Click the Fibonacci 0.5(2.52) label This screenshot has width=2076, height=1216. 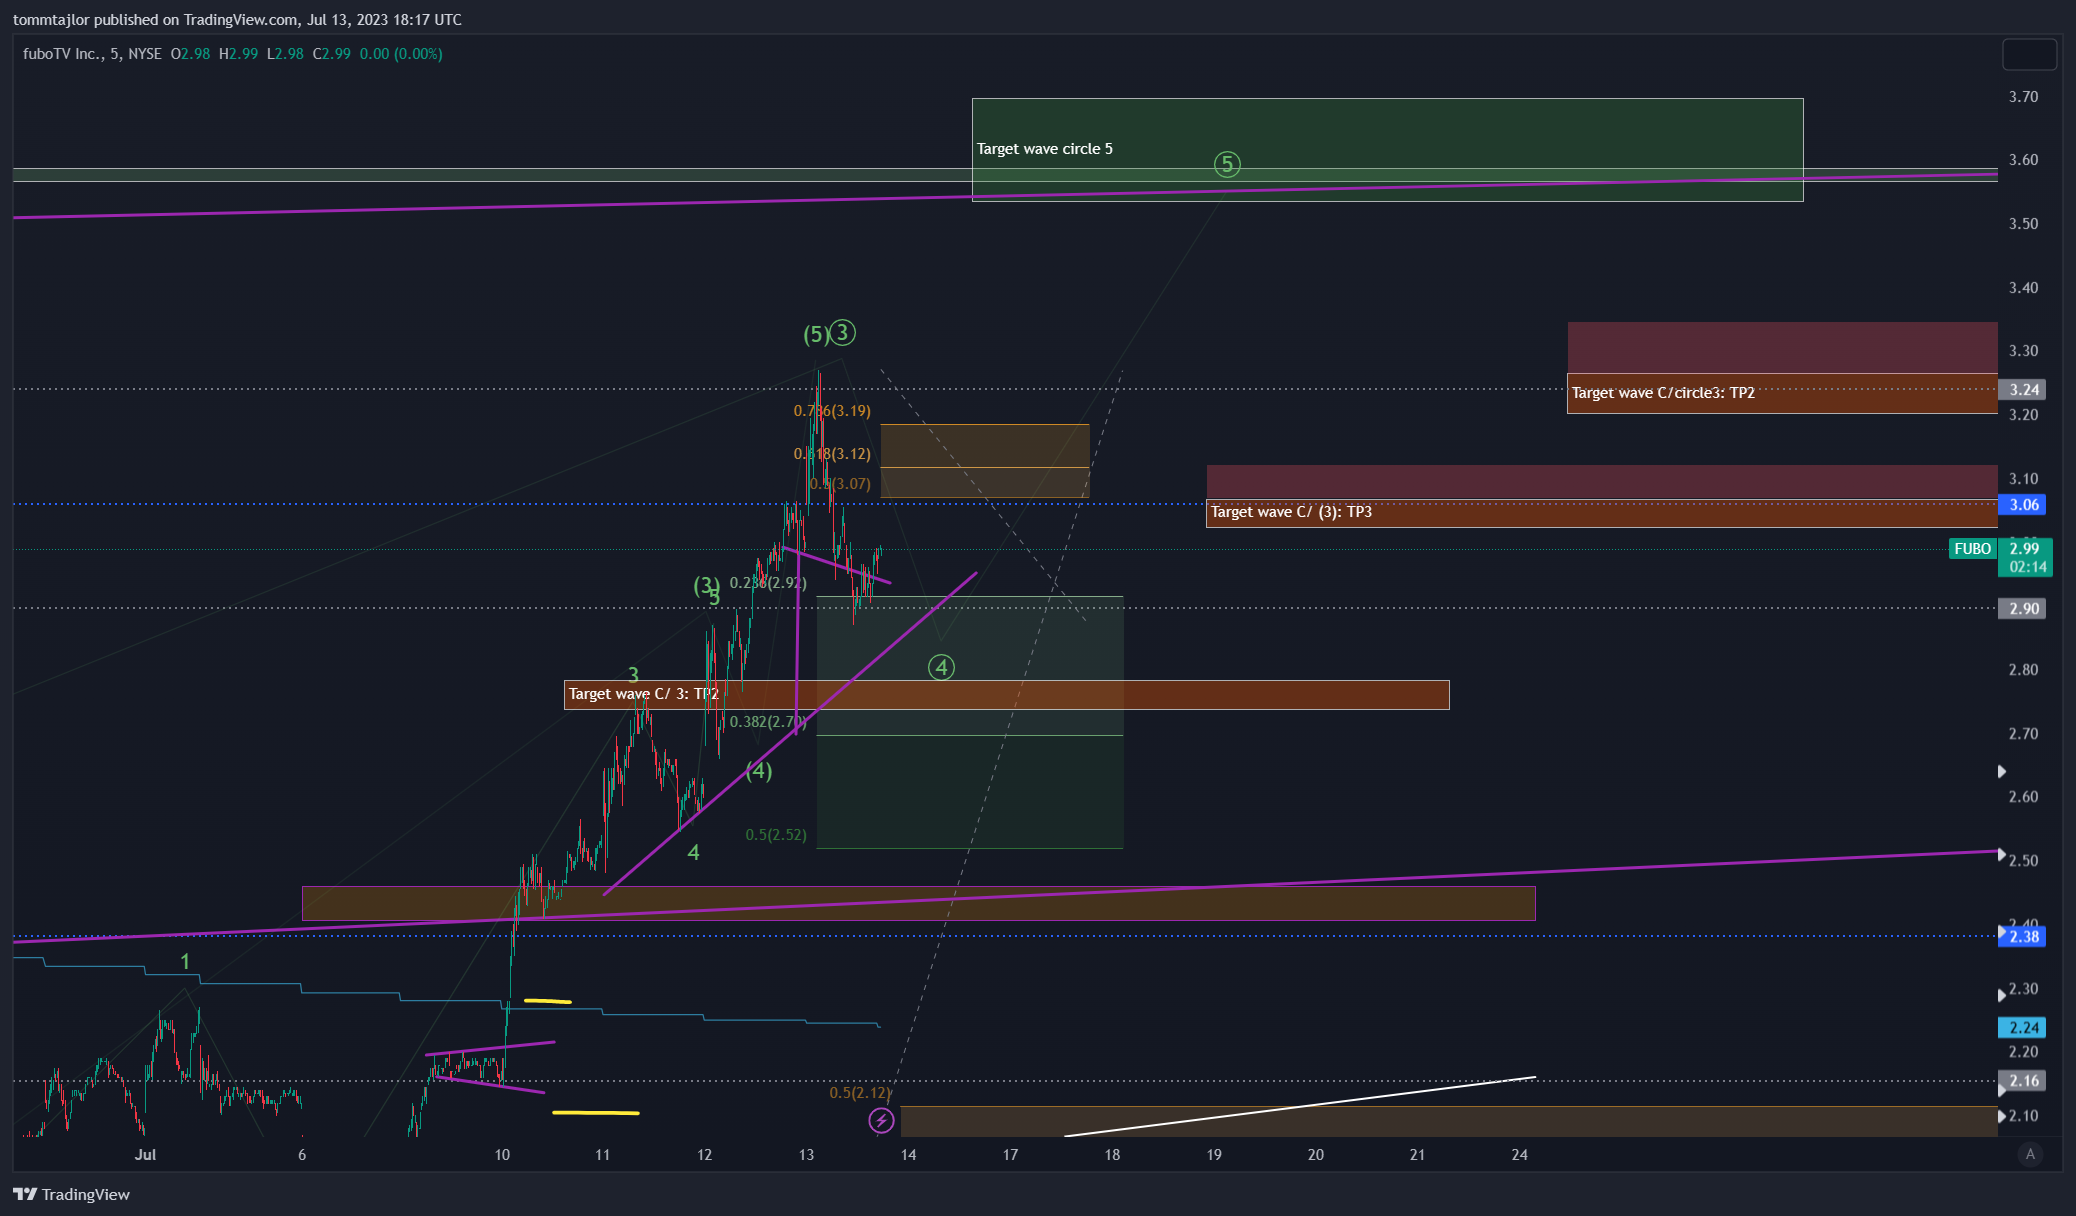click(776, 835)
